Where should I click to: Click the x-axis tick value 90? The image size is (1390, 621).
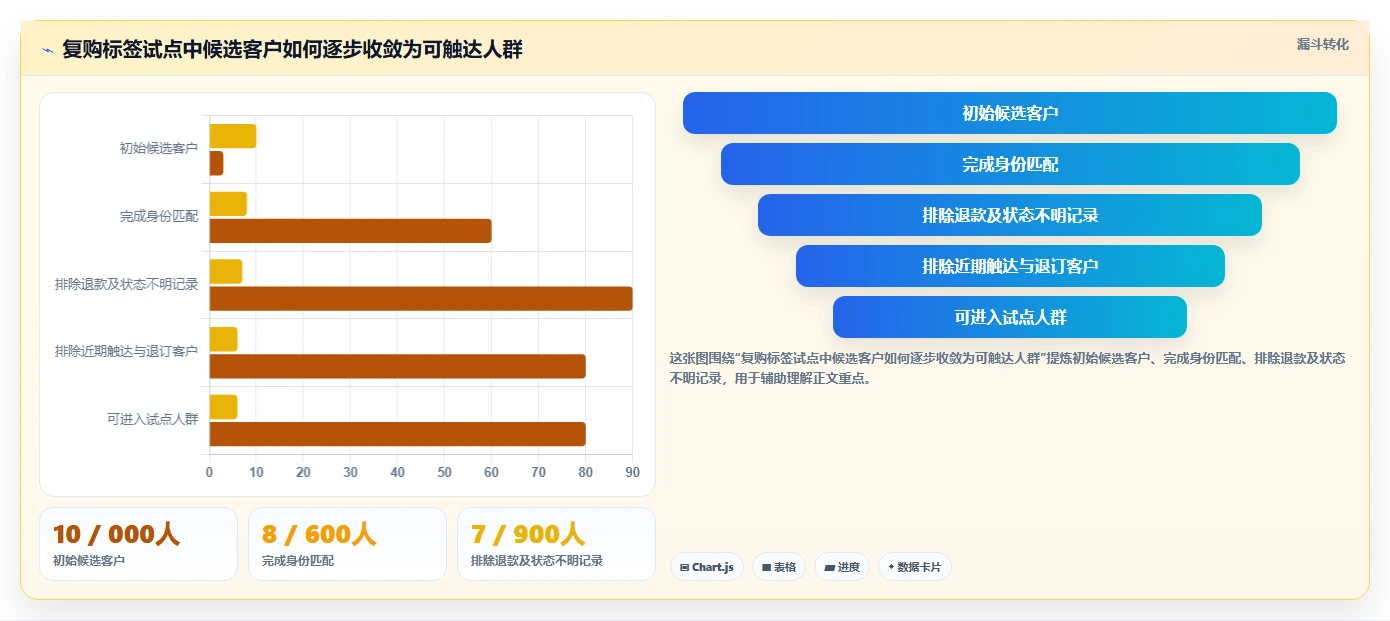click(x=632, y=472)
